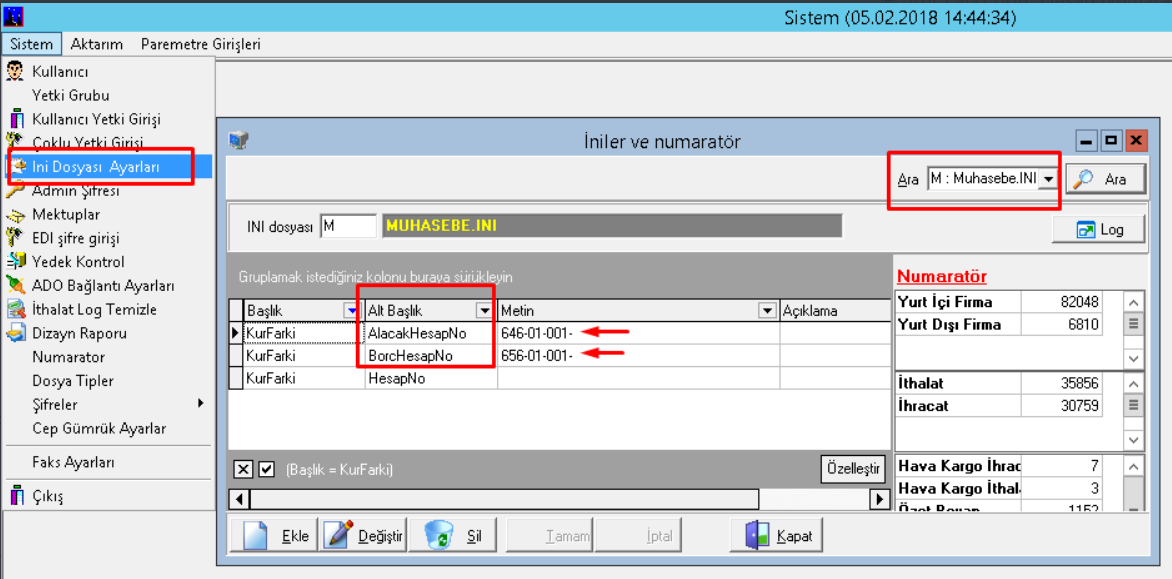This screenshot has height=579, width=1172.
Task: Open the Başlık column filter dropdown
Action: coord(350,310)
